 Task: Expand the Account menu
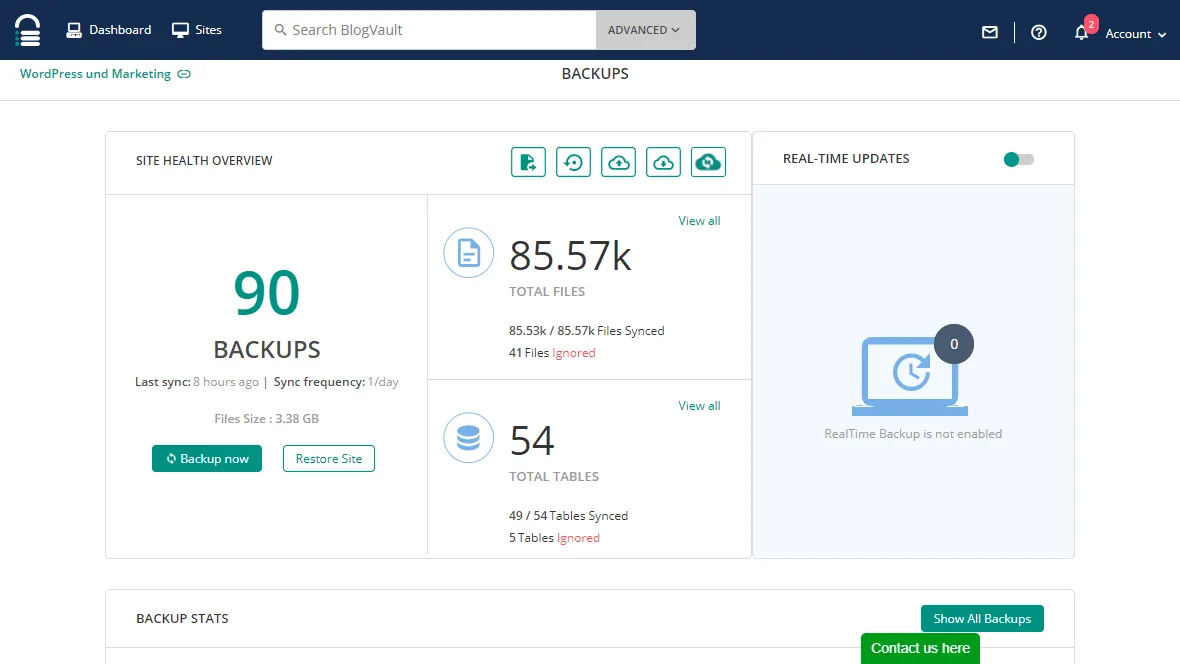tap(1136, 34)
